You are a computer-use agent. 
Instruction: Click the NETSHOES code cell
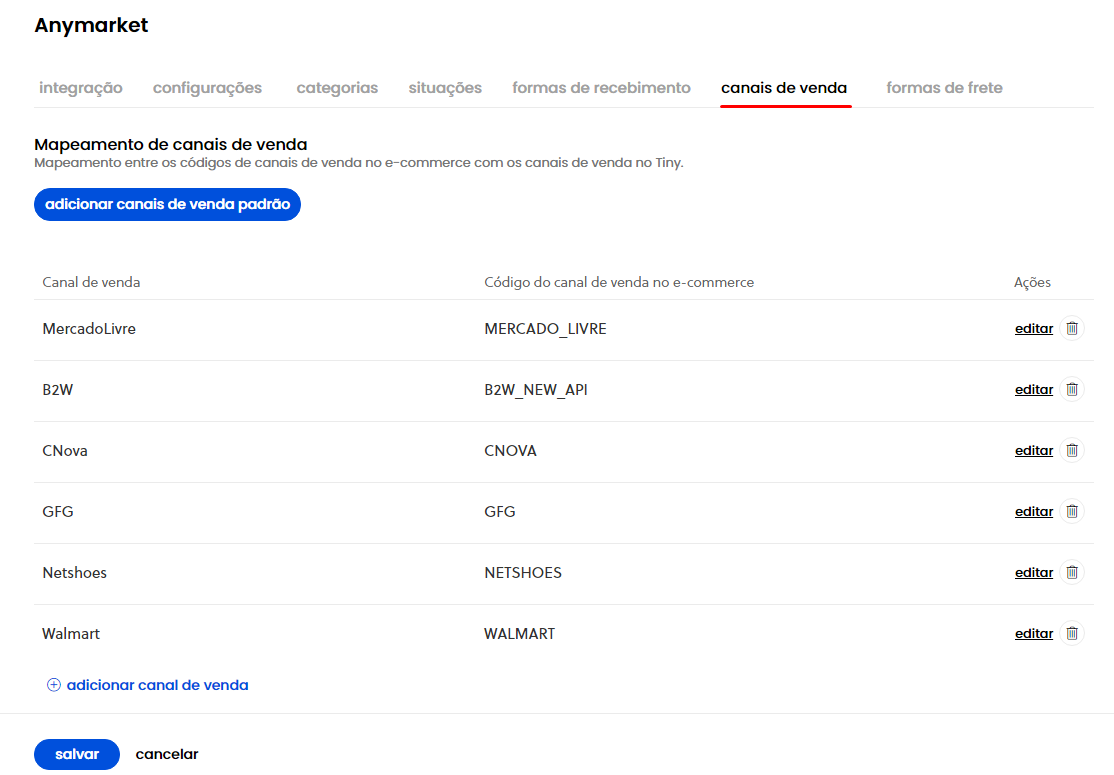click(523, 573)
